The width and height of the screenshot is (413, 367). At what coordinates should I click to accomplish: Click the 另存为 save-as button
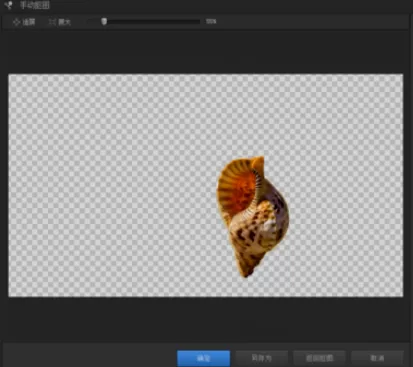click(x=262, y=358)
